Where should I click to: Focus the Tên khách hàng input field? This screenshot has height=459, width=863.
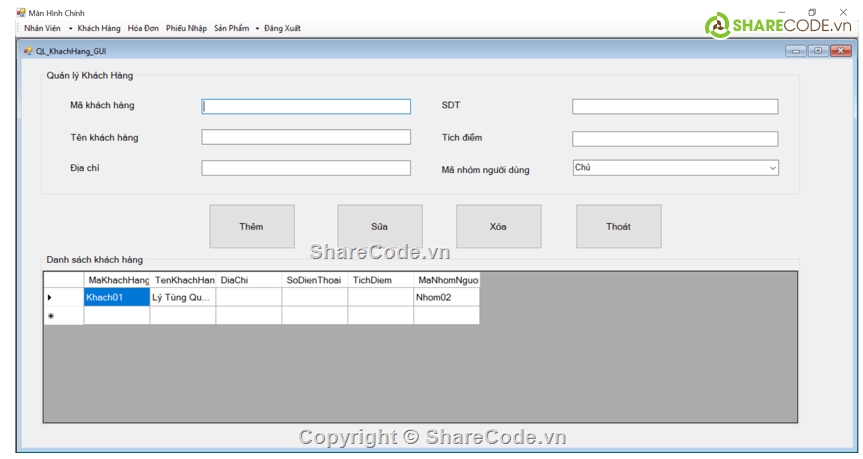point(306,137)
